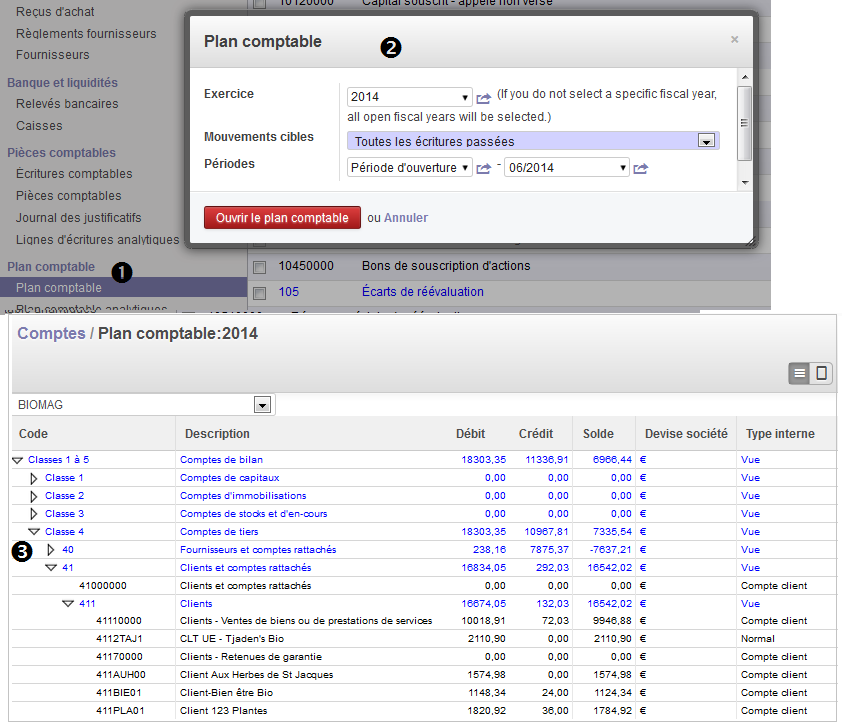Click the Annuler link
The image size is (844, 727).
pos(406,218)
